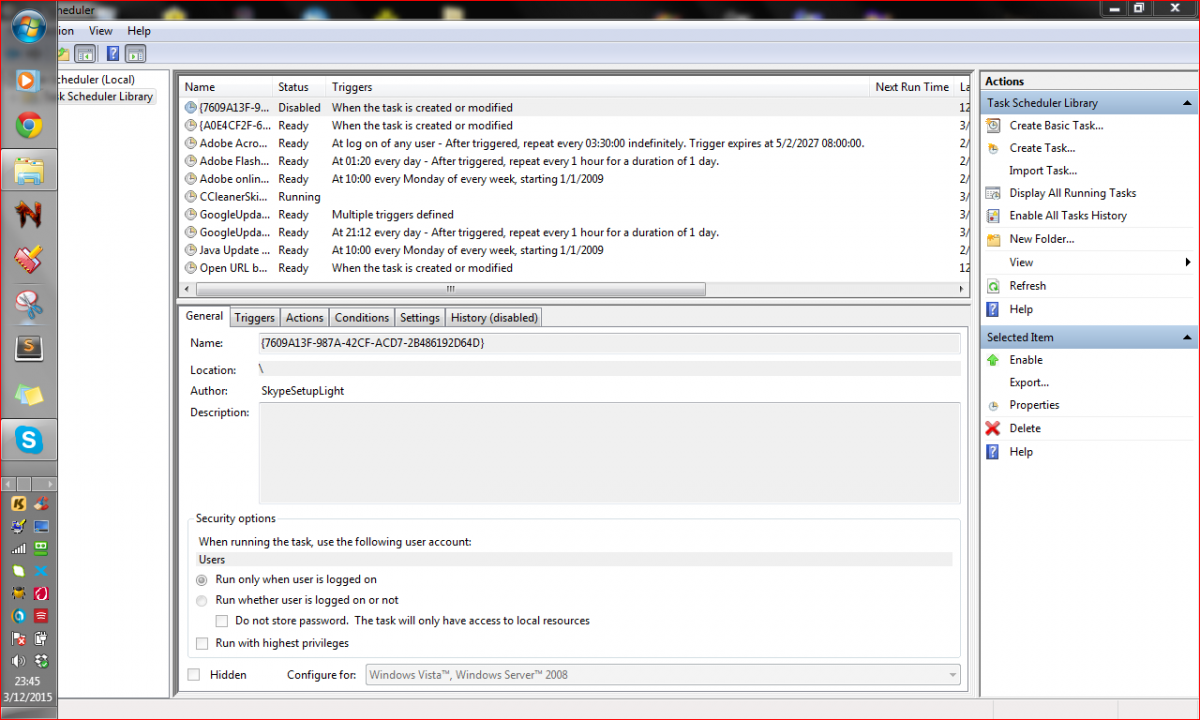Open Sticky Notes from the taskbar
This screenshot has width=1200, height=720.
[x=28, y=394]
